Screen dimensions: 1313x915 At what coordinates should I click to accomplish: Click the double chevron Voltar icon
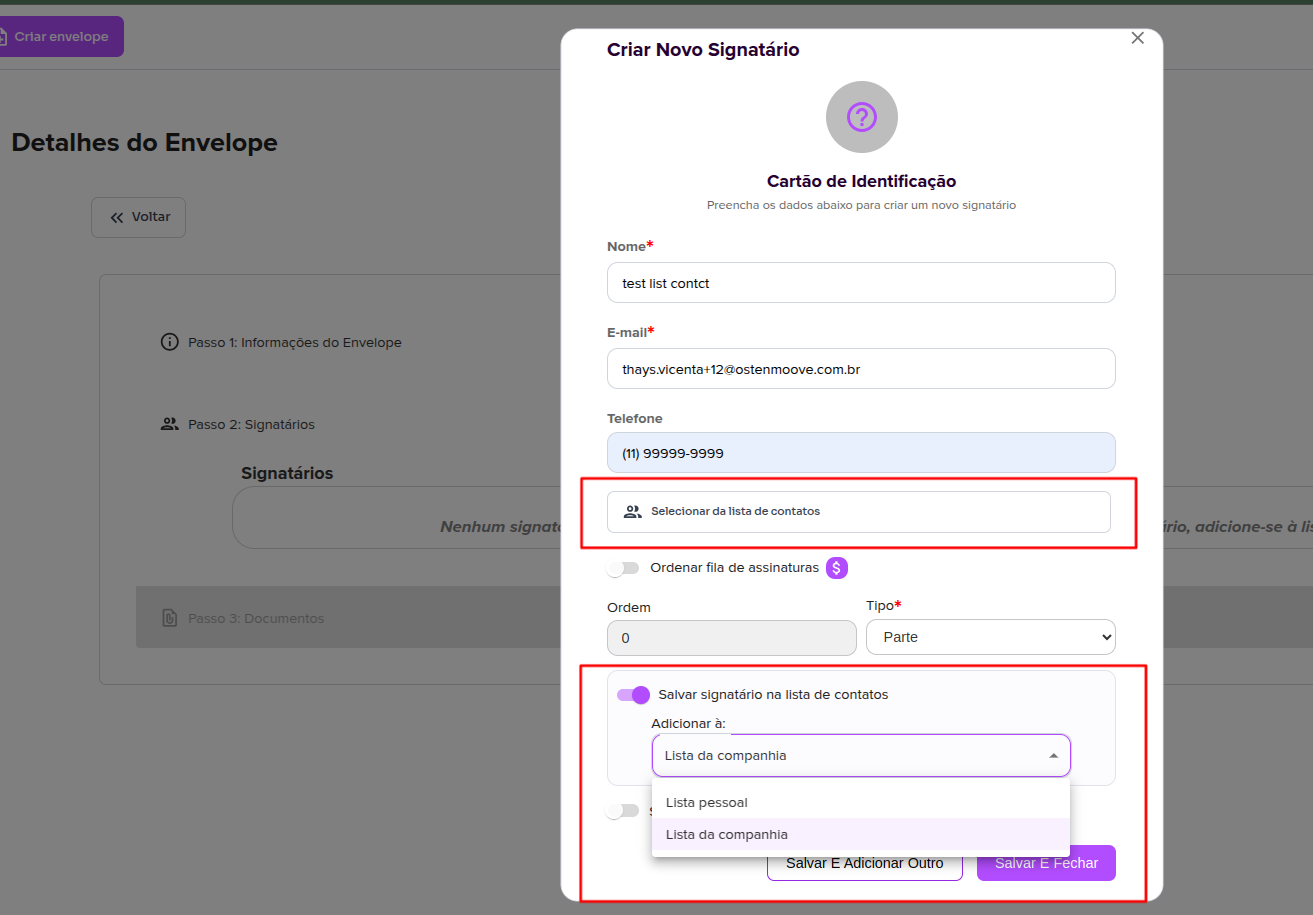[x=117, y=217]
